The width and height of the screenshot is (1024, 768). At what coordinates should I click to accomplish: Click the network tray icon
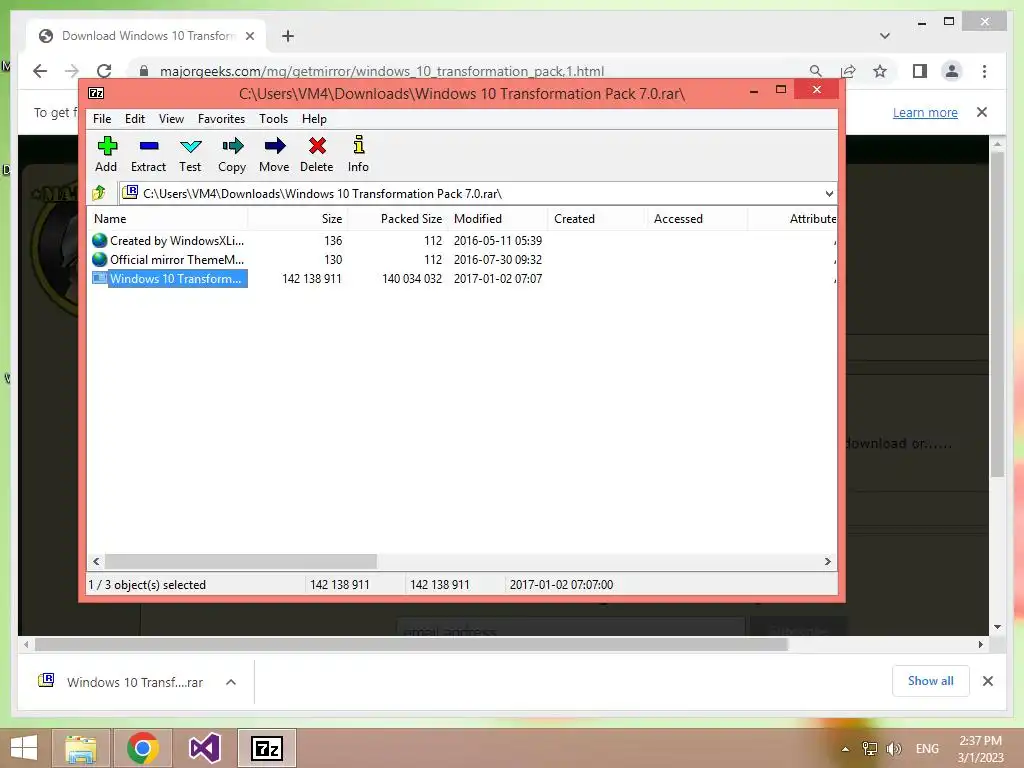[x=869, y=748]
